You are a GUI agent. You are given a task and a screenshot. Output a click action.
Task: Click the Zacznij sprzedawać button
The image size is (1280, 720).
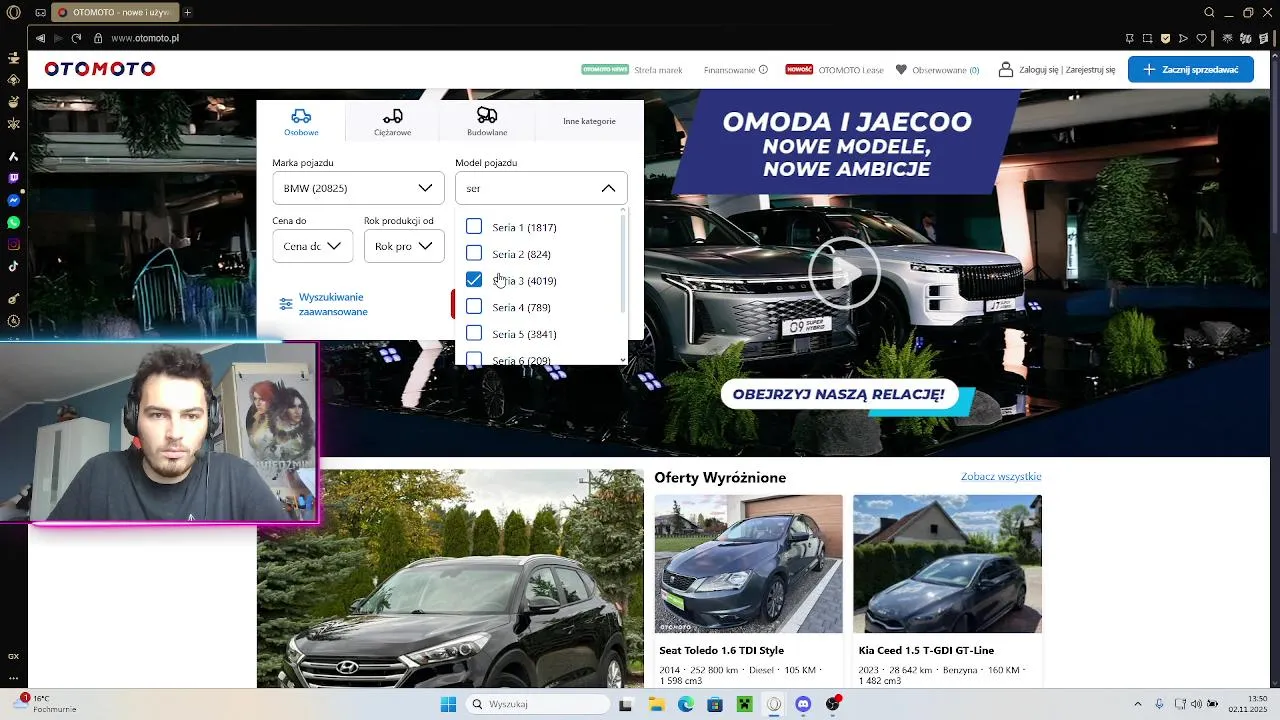tap(1191, 70)
